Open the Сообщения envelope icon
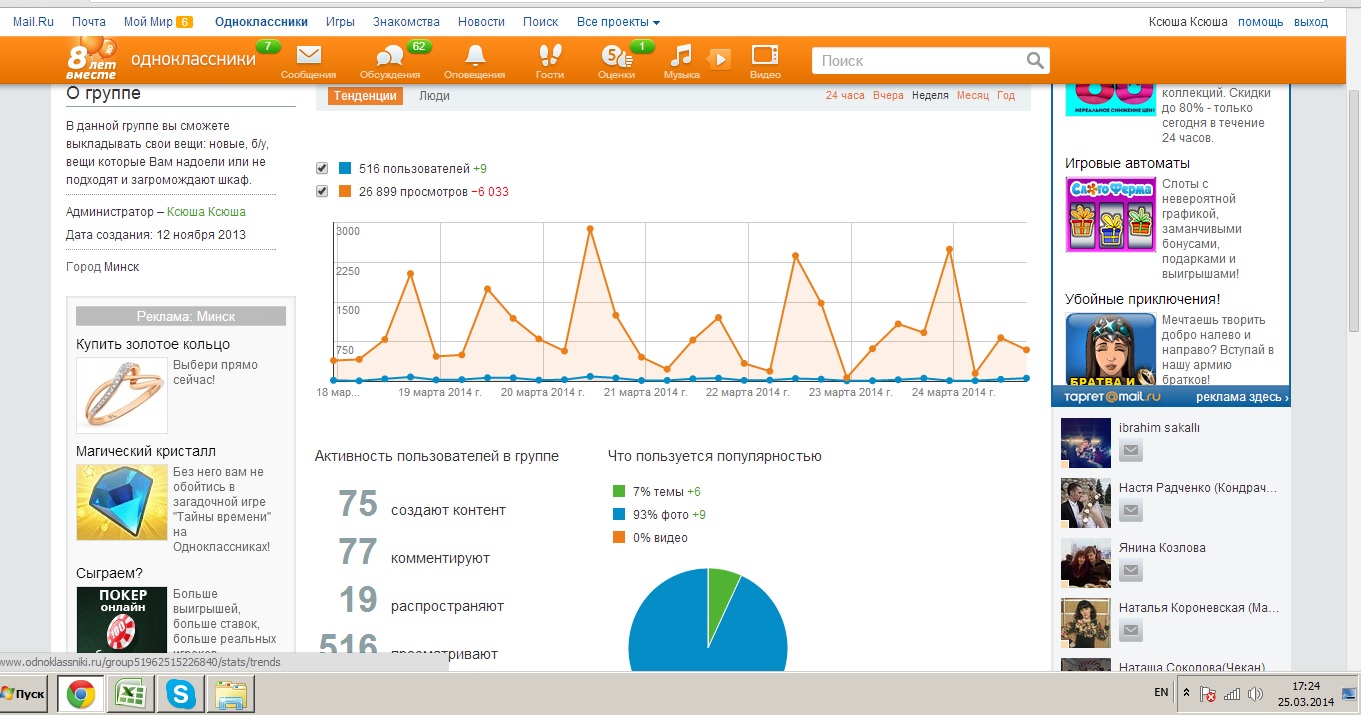The height and width of the screenshot is (715, 1361). pos(308,56)
